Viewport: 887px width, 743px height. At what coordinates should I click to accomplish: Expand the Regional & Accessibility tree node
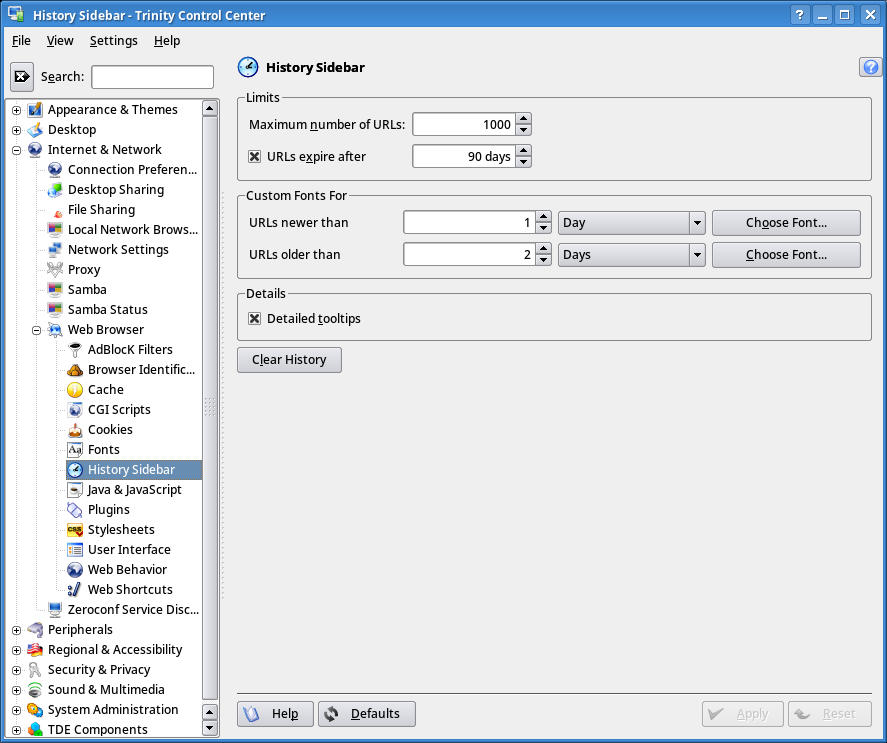16,650
